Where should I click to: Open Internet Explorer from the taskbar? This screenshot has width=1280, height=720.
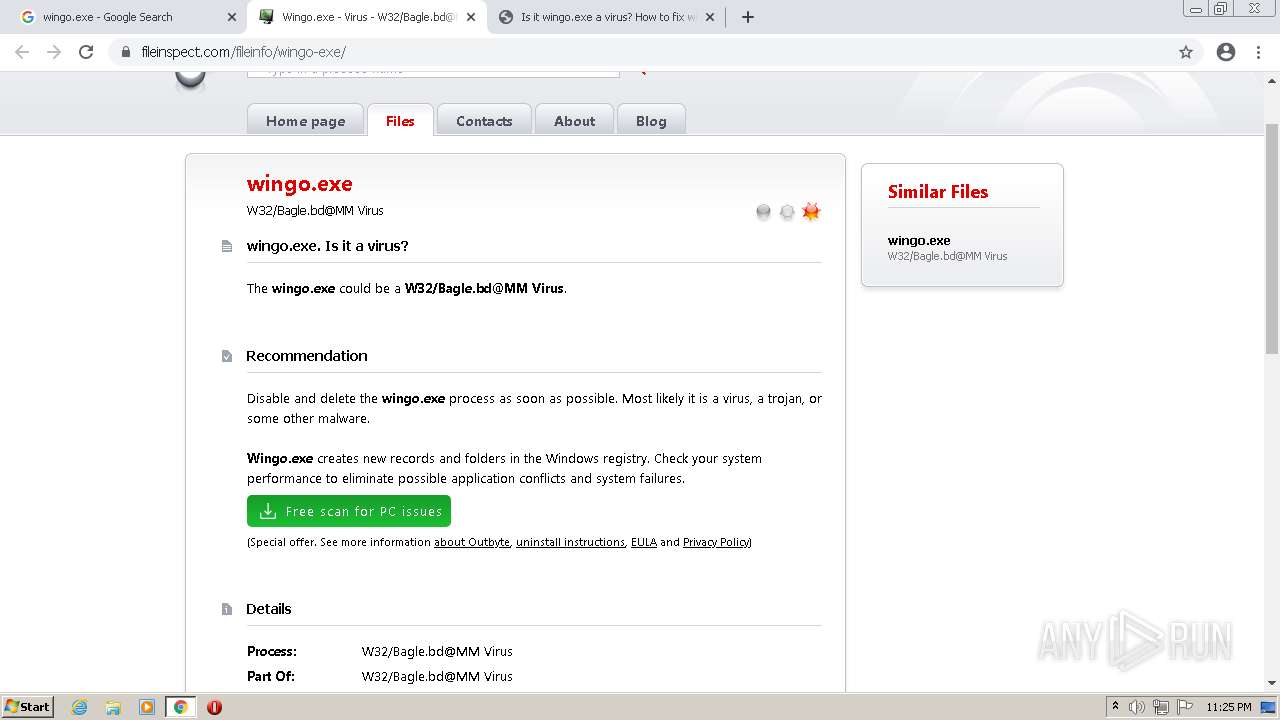pos(80,707)
